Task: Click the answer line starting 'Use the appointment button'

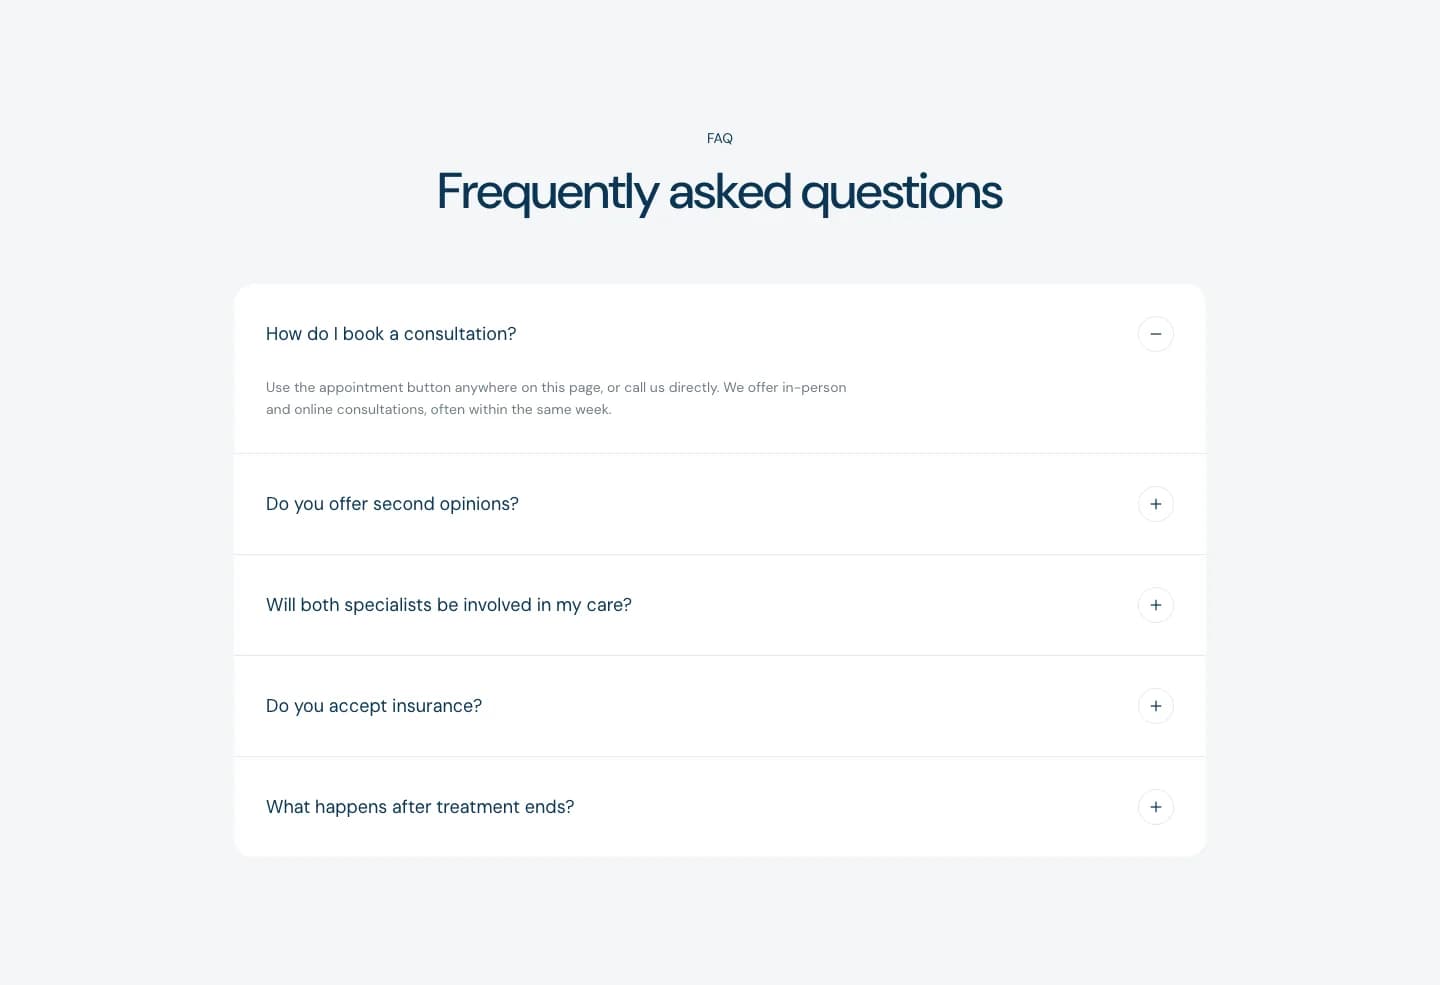Action: (556, 387)
